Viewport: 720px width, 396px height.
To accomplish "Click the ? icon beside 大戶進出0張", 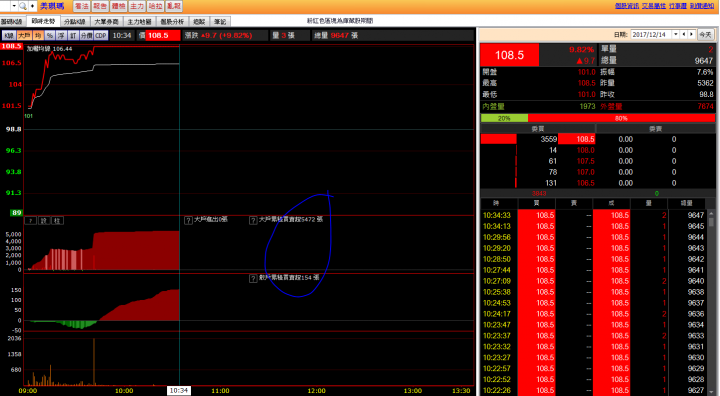I will point(188,220).
